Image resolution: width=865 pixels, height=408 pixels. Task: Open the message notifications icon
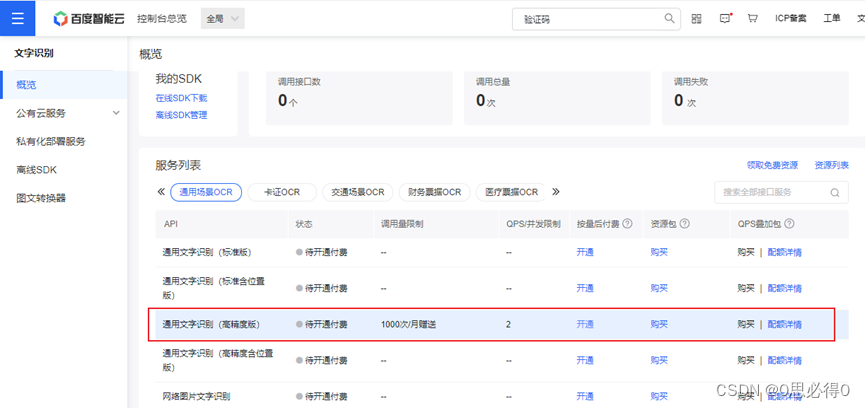[725, 18]
